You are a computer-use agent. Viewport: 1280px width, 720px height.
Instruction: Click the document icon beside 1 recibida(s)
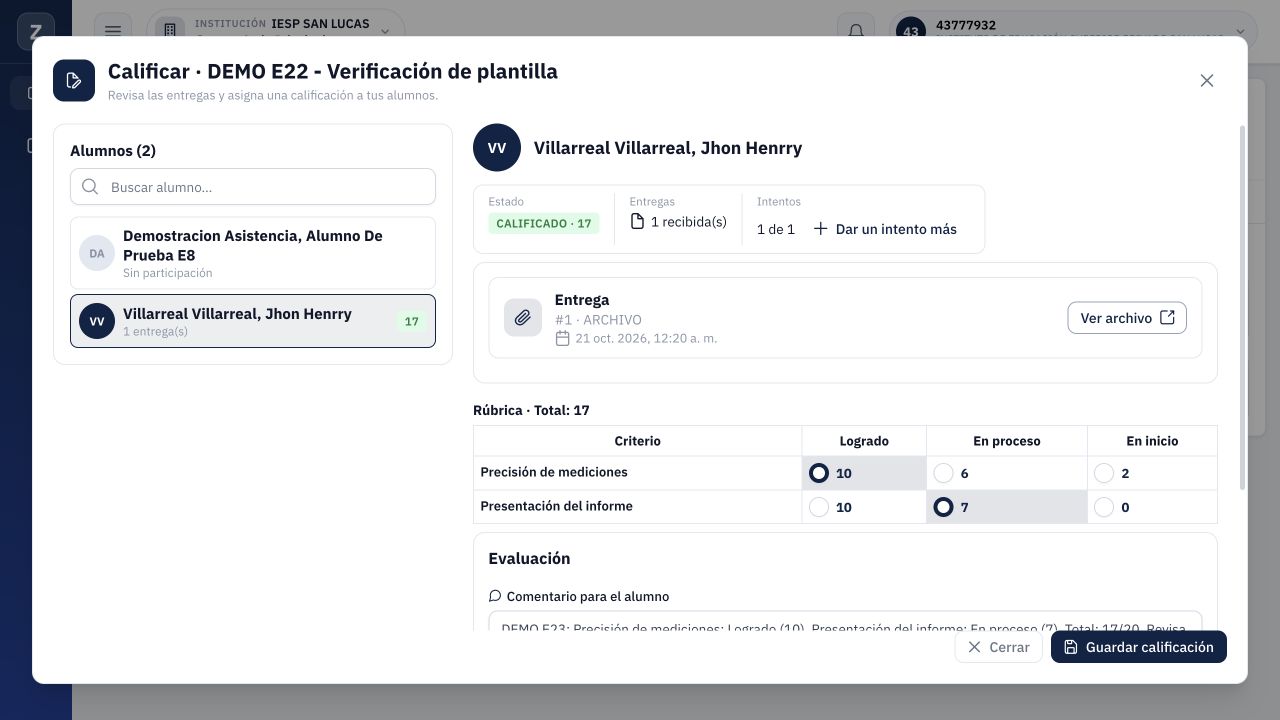click(637, 222)
